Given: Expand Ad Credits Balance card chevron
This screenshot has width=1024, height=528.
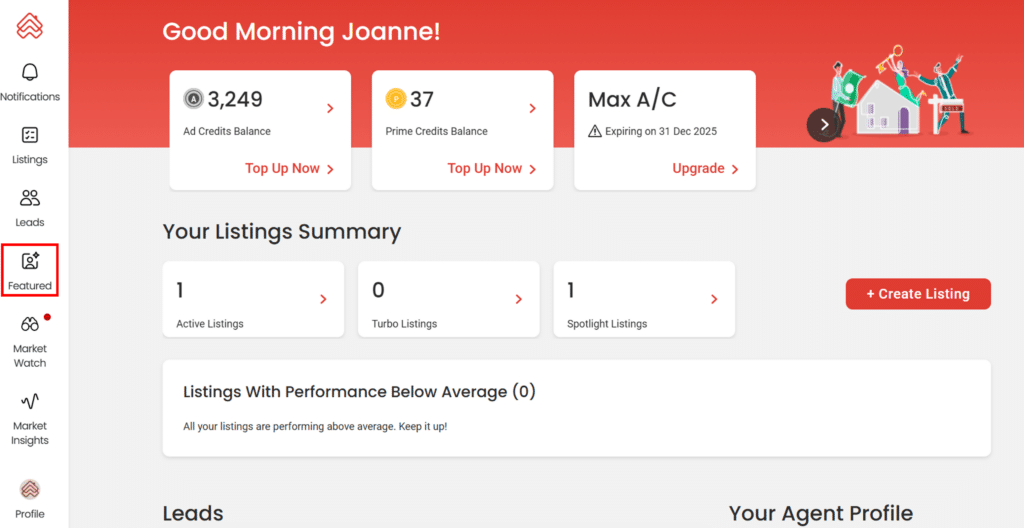Looking at the screenshot, I should coord(330,108).
